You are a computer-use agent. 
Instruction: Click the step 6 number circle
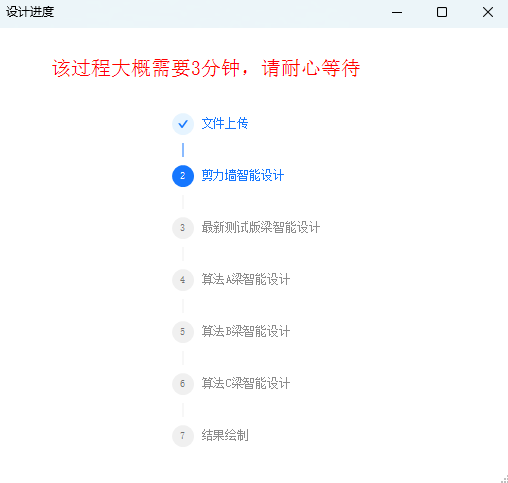click(183, 384)
